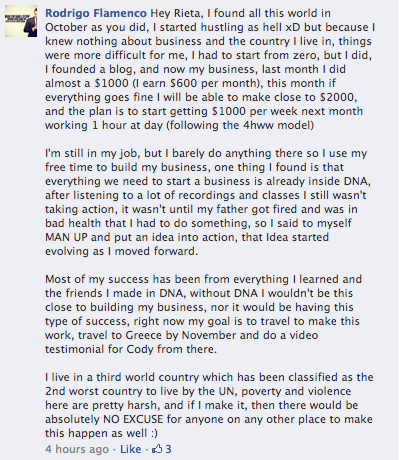This screenshot has width=399, height=460.
Task: Click the word 'Greece' in the third paragraph
Action: (144, 335)
